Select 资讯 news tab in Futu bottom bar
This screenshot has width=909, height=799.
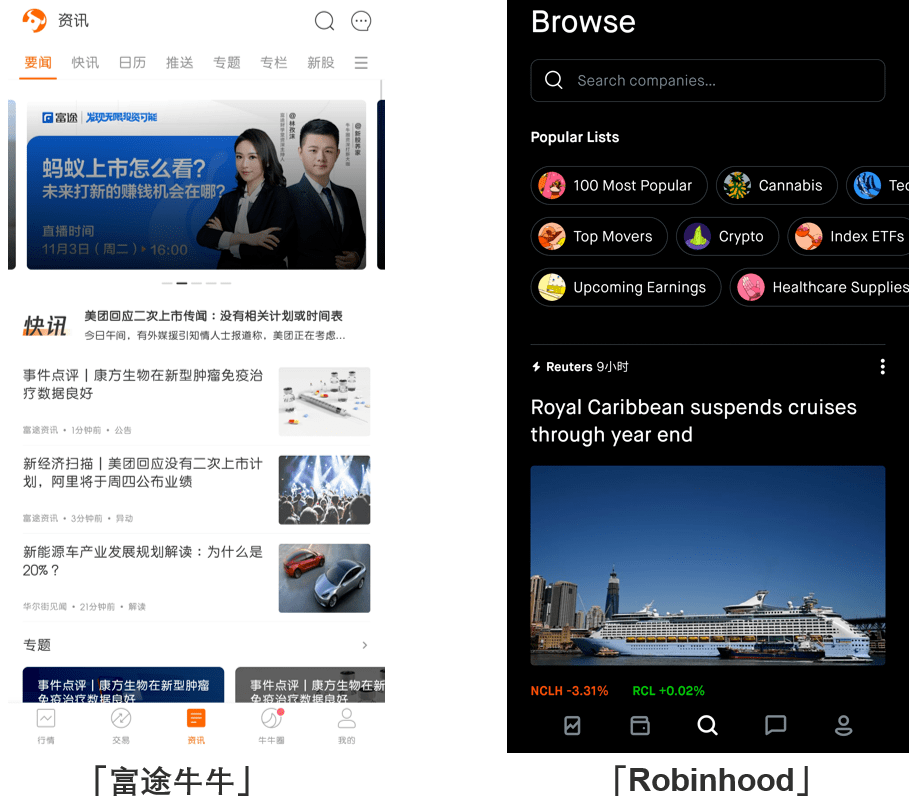(196, 726)
